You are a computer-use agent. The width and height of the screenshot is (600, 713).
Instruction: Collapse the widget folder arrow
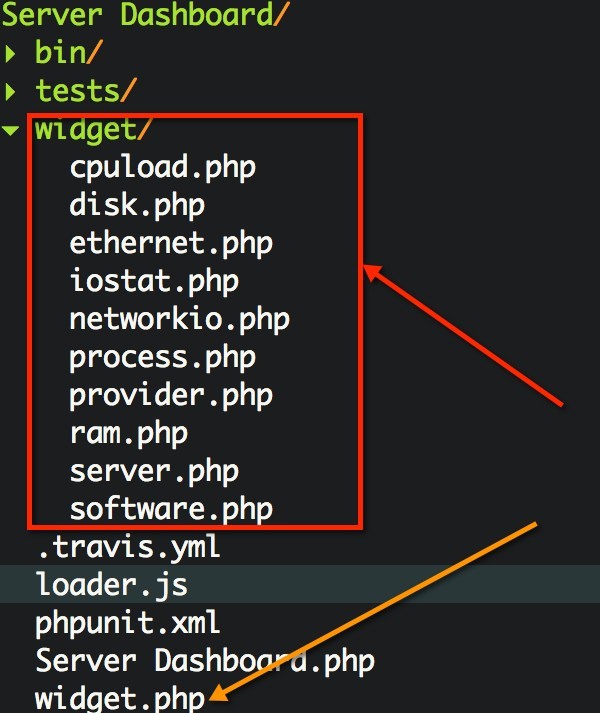pos(10,131)
